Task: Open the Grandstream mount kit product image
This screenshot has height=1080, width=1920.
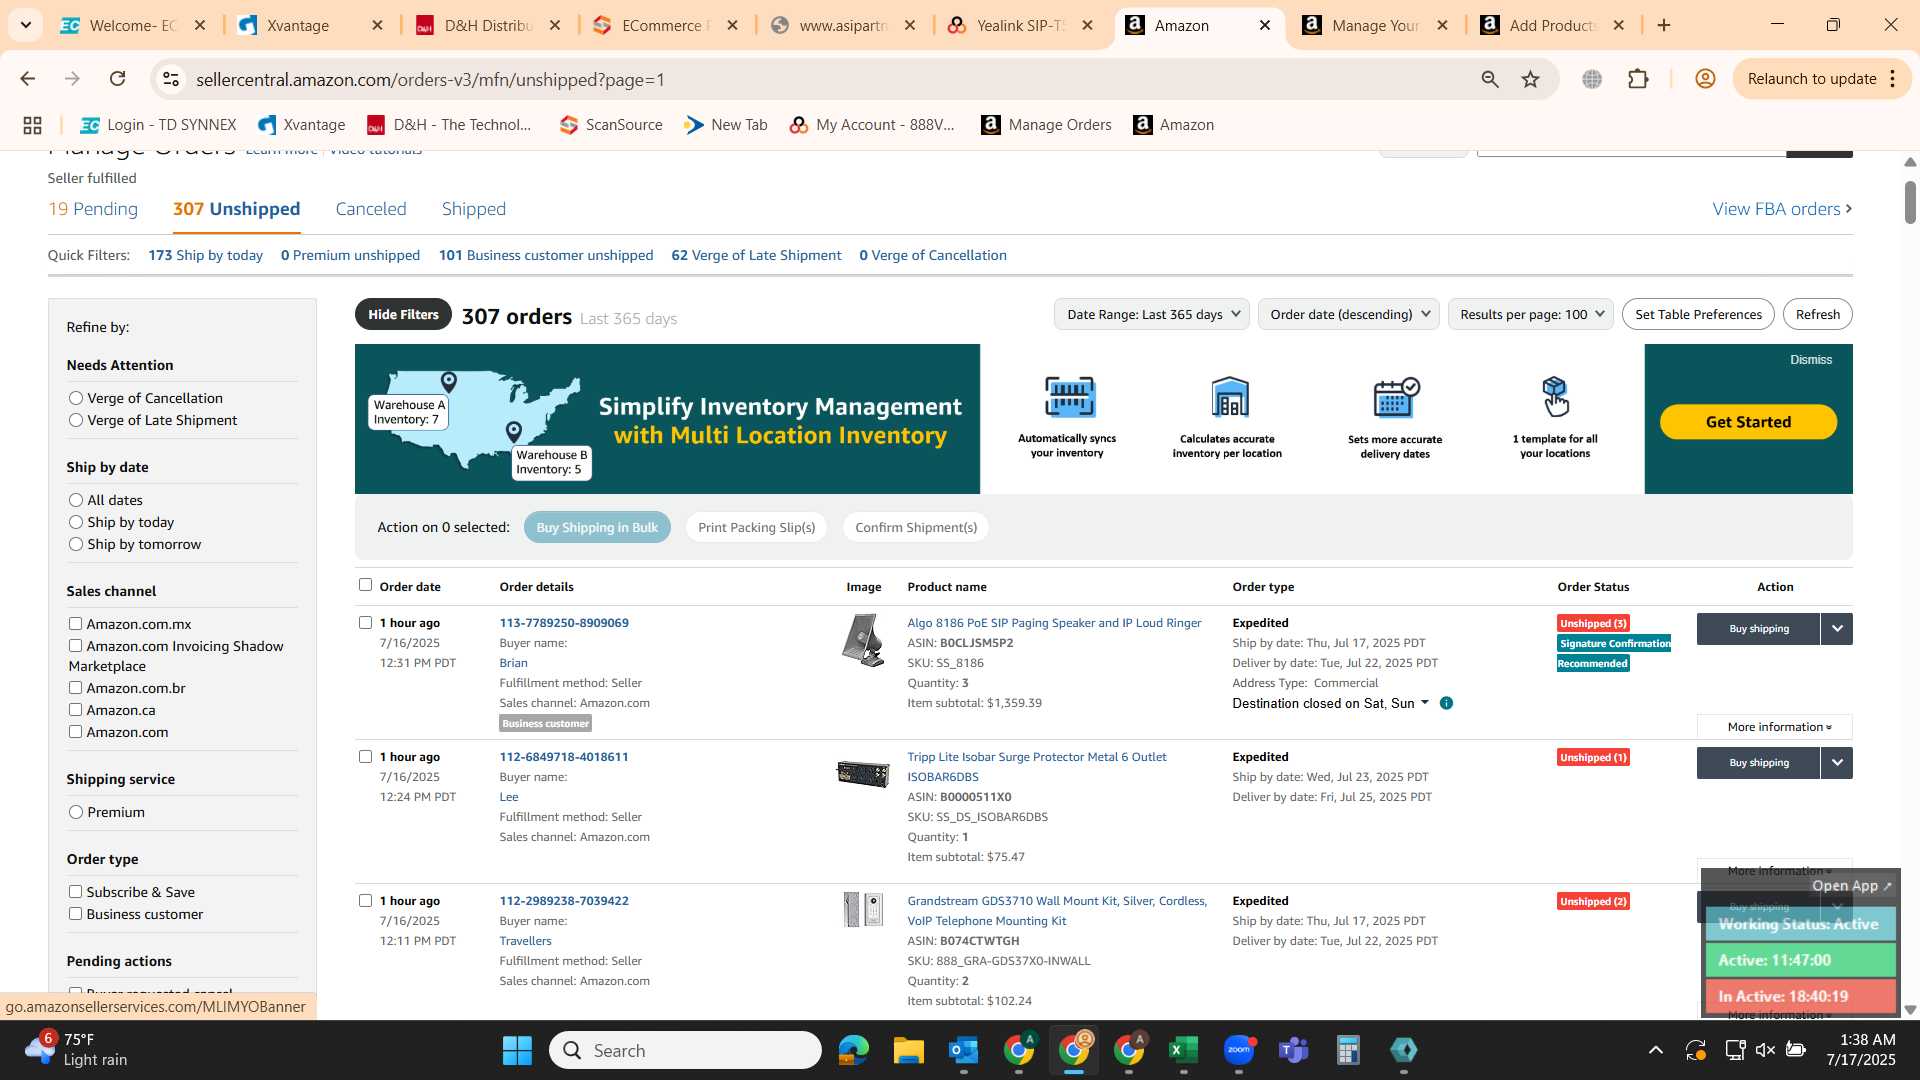Action: pyautogui.click(x=863, y=910)
